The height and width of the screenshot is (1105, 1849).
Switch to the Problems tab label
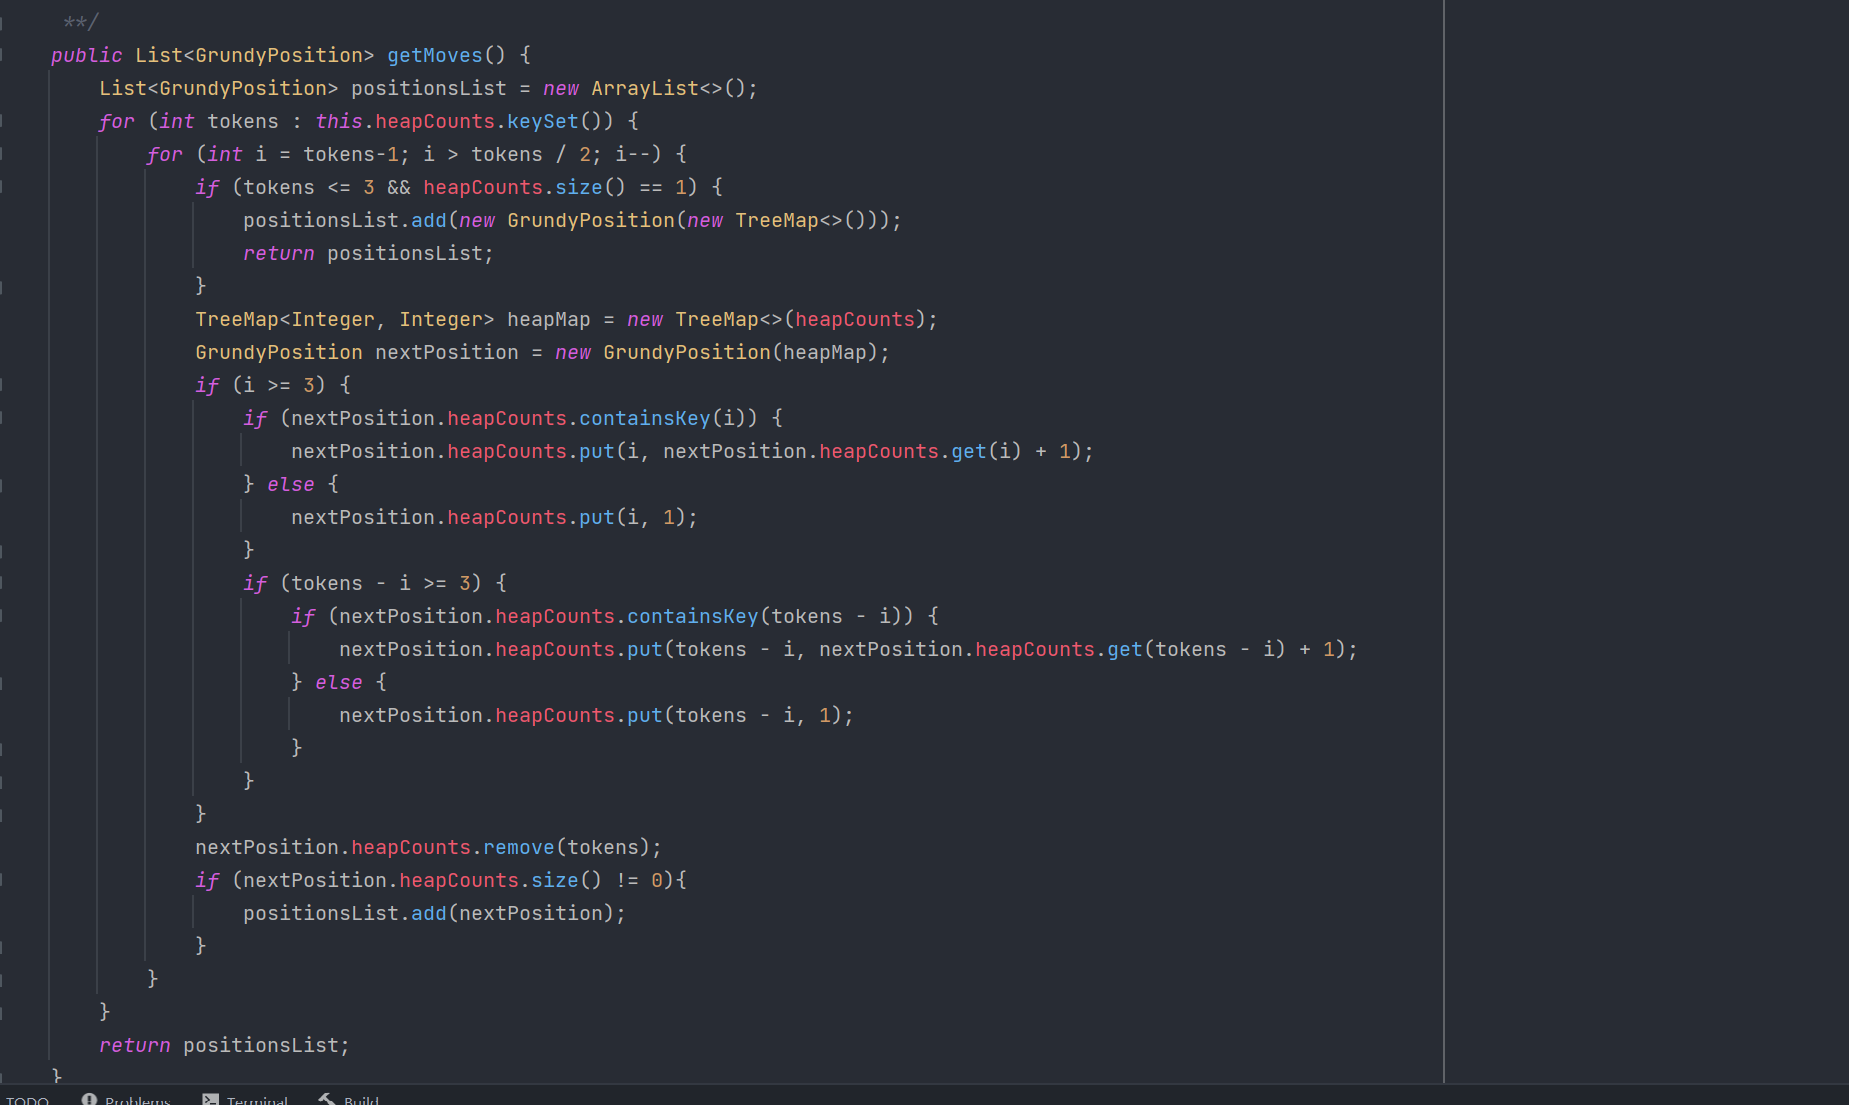click(137, 1100)
